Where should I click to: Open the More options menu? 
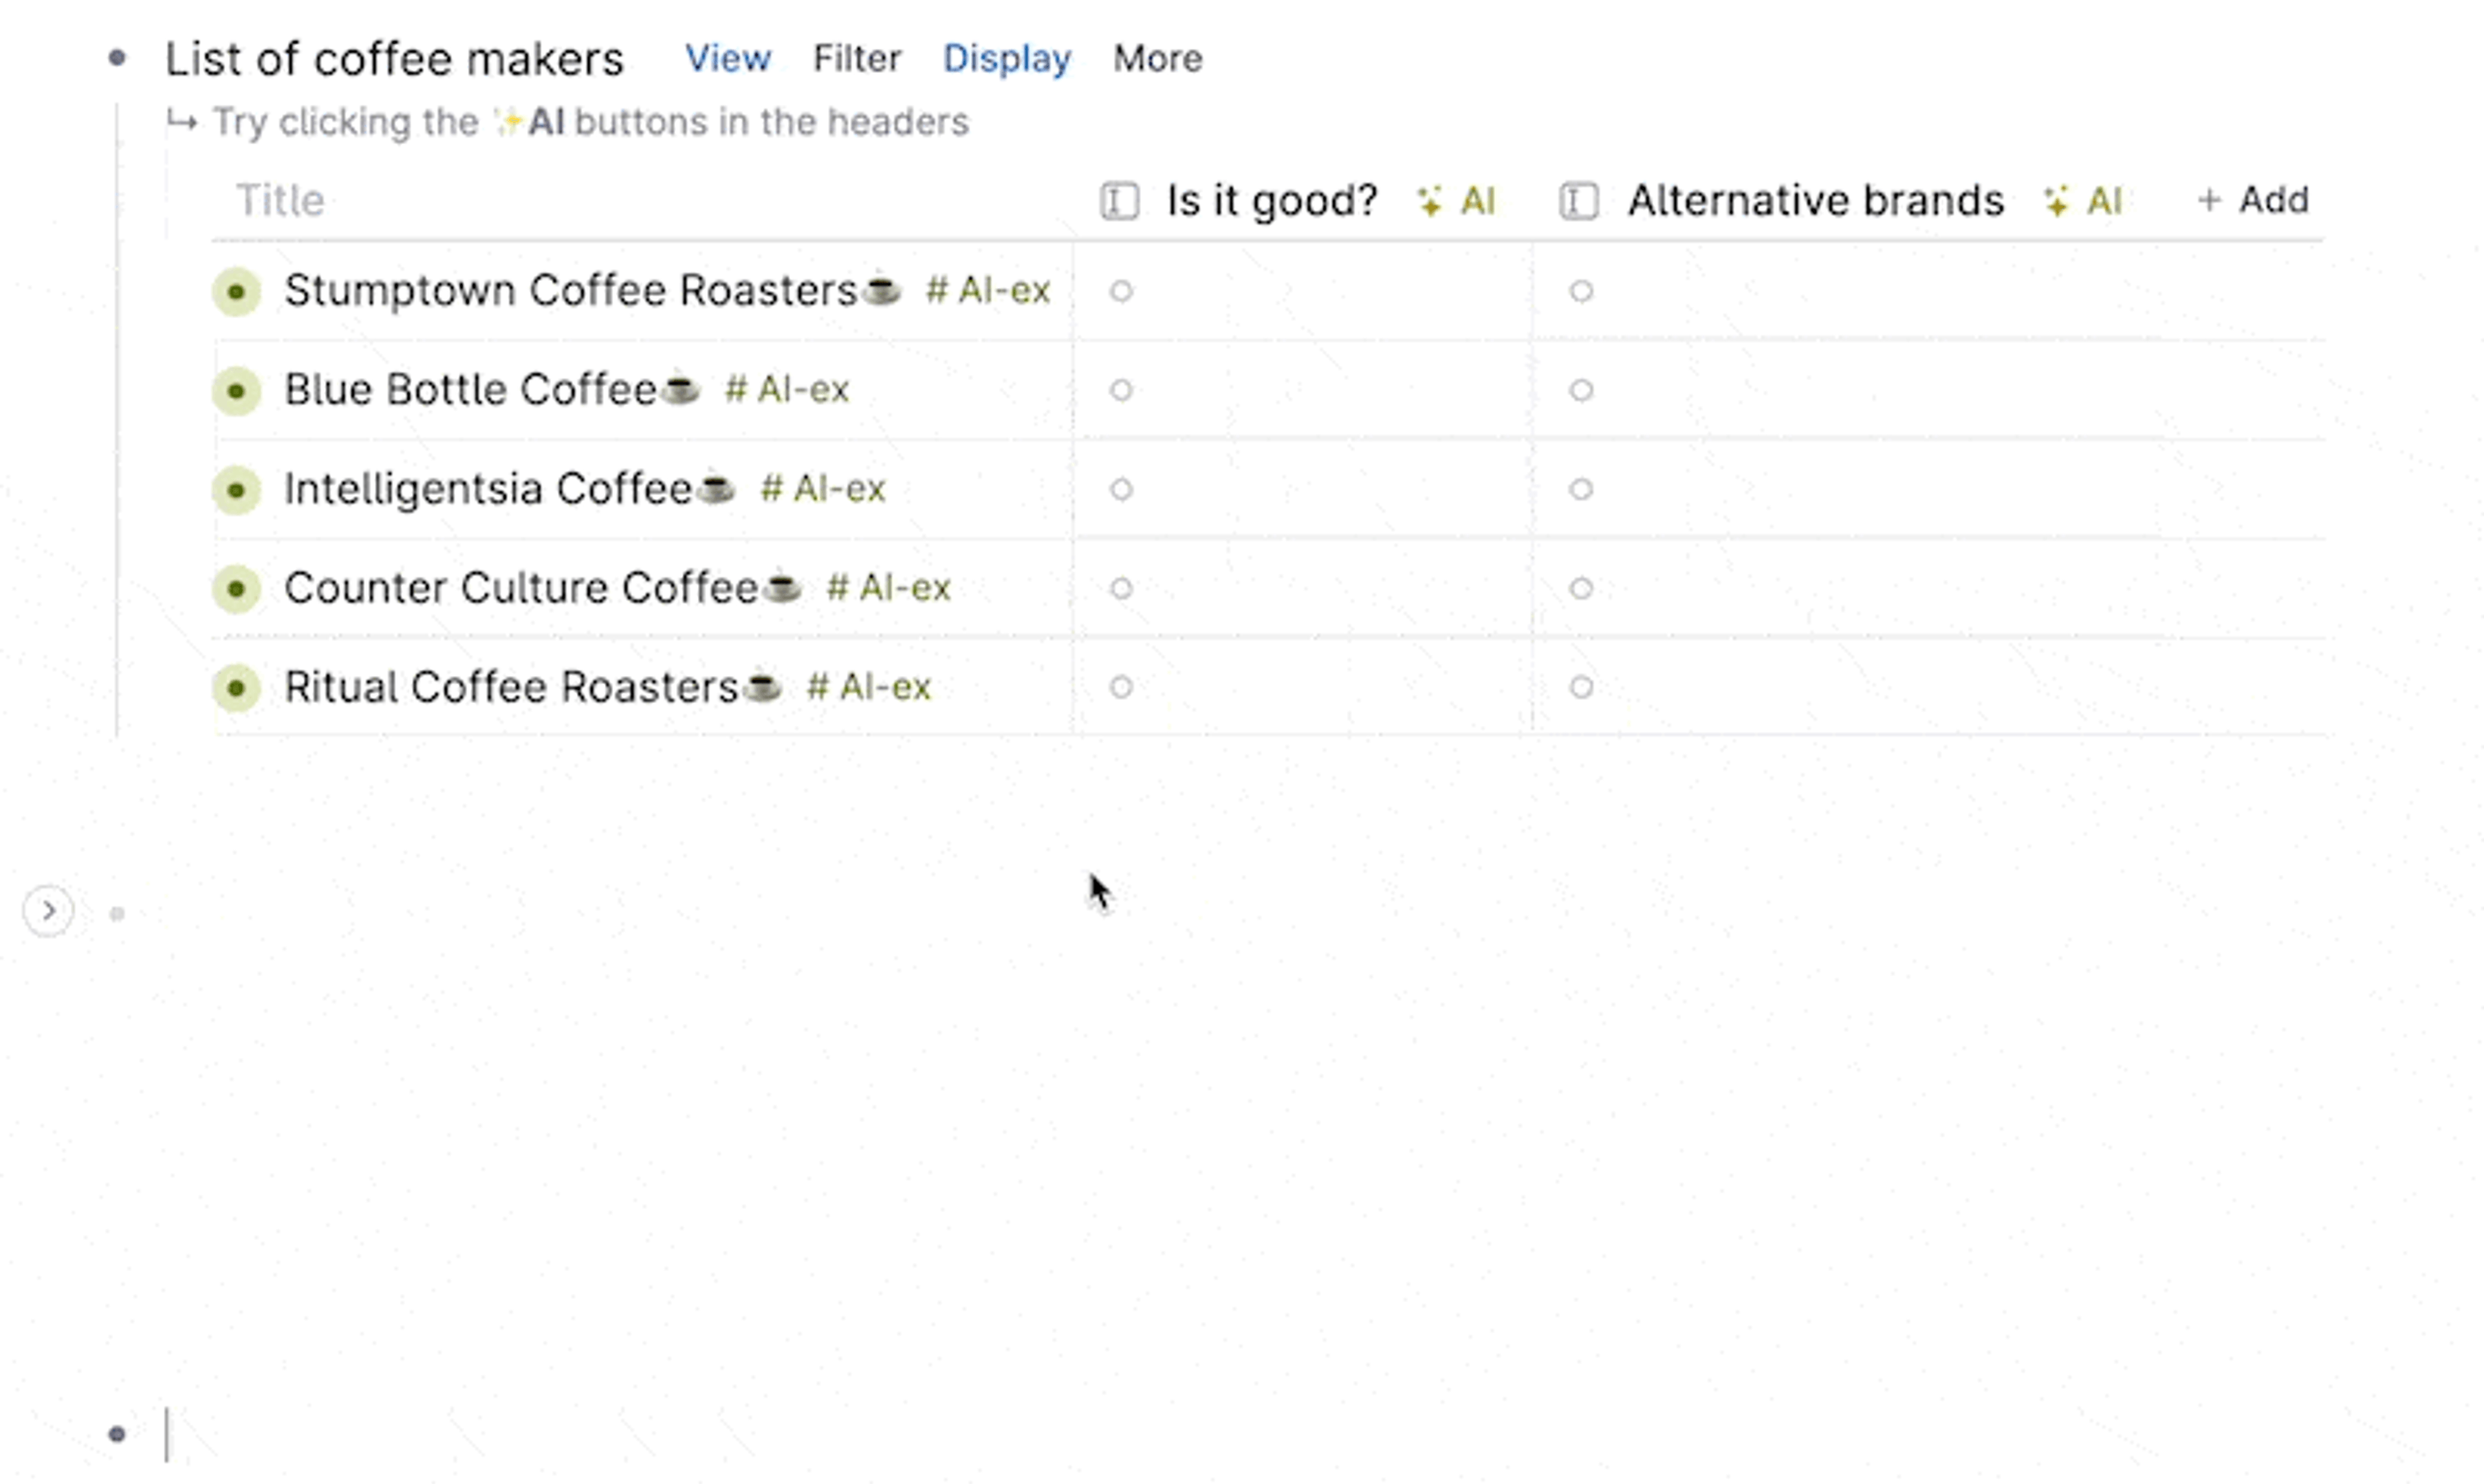tap(1157, 58)
